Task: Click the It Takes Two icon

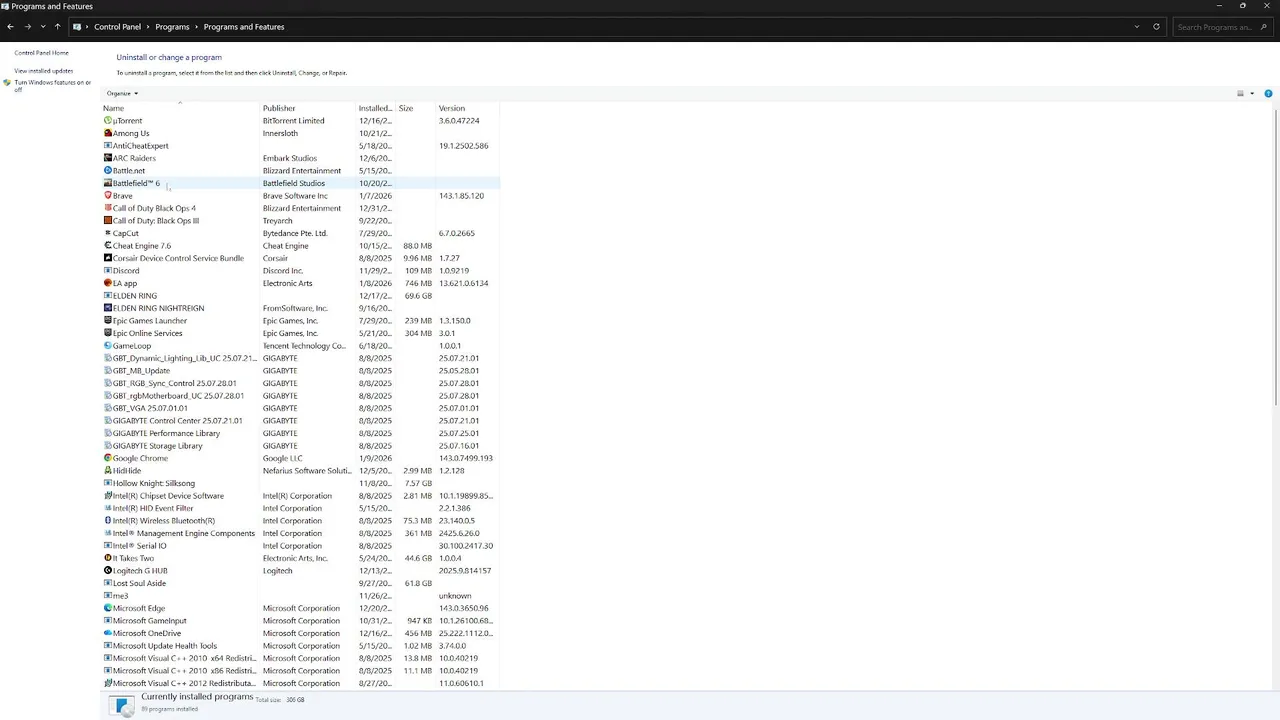Action: coord(108,558)
